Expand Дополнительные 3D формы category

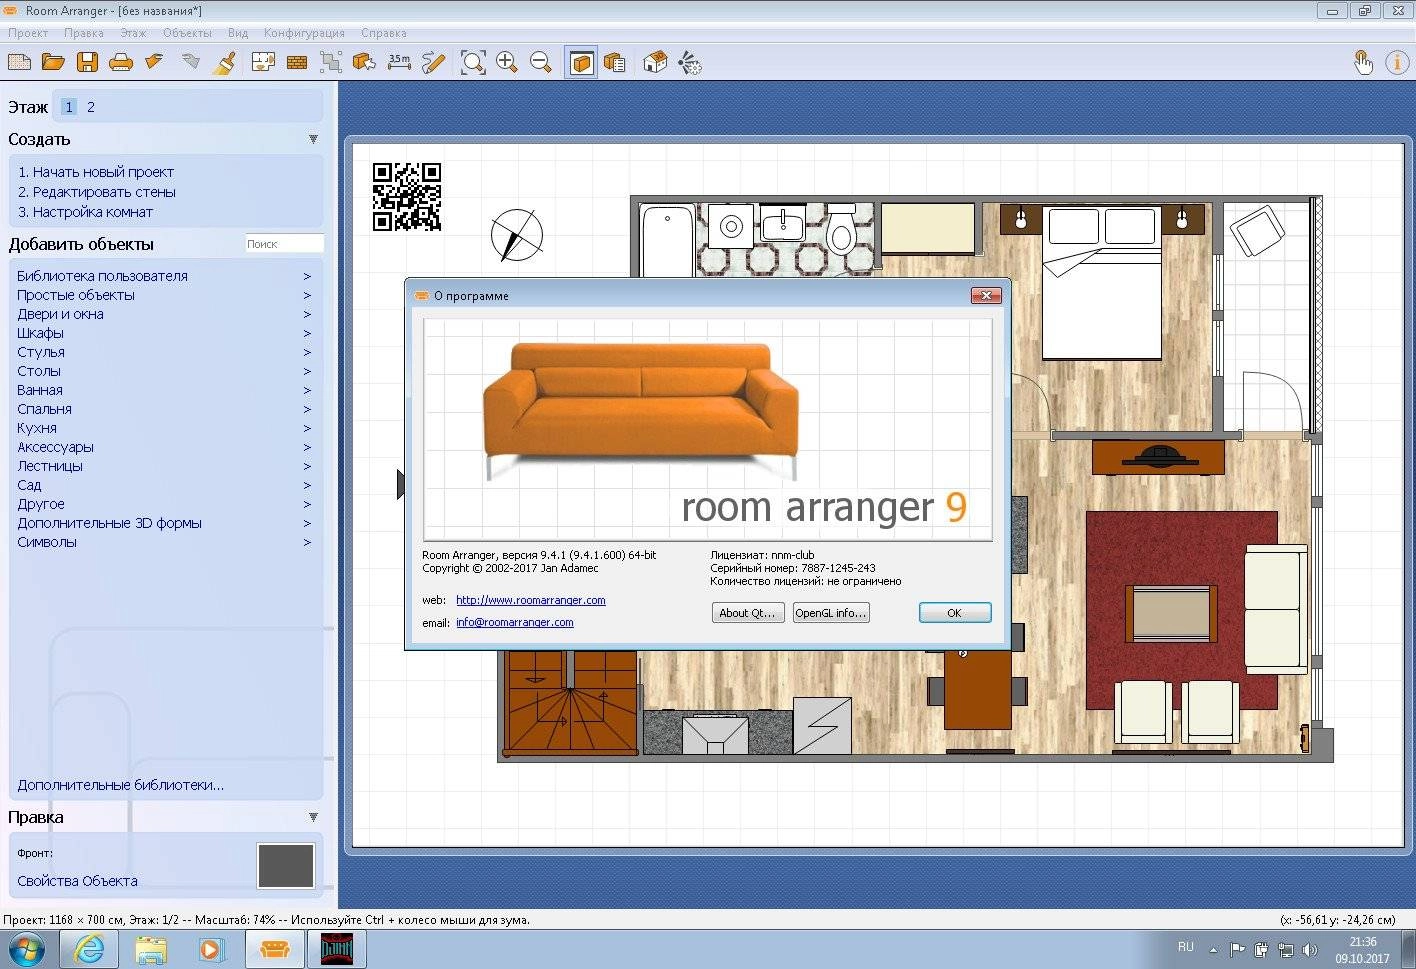pyautogui.click(x=164, y=523)
